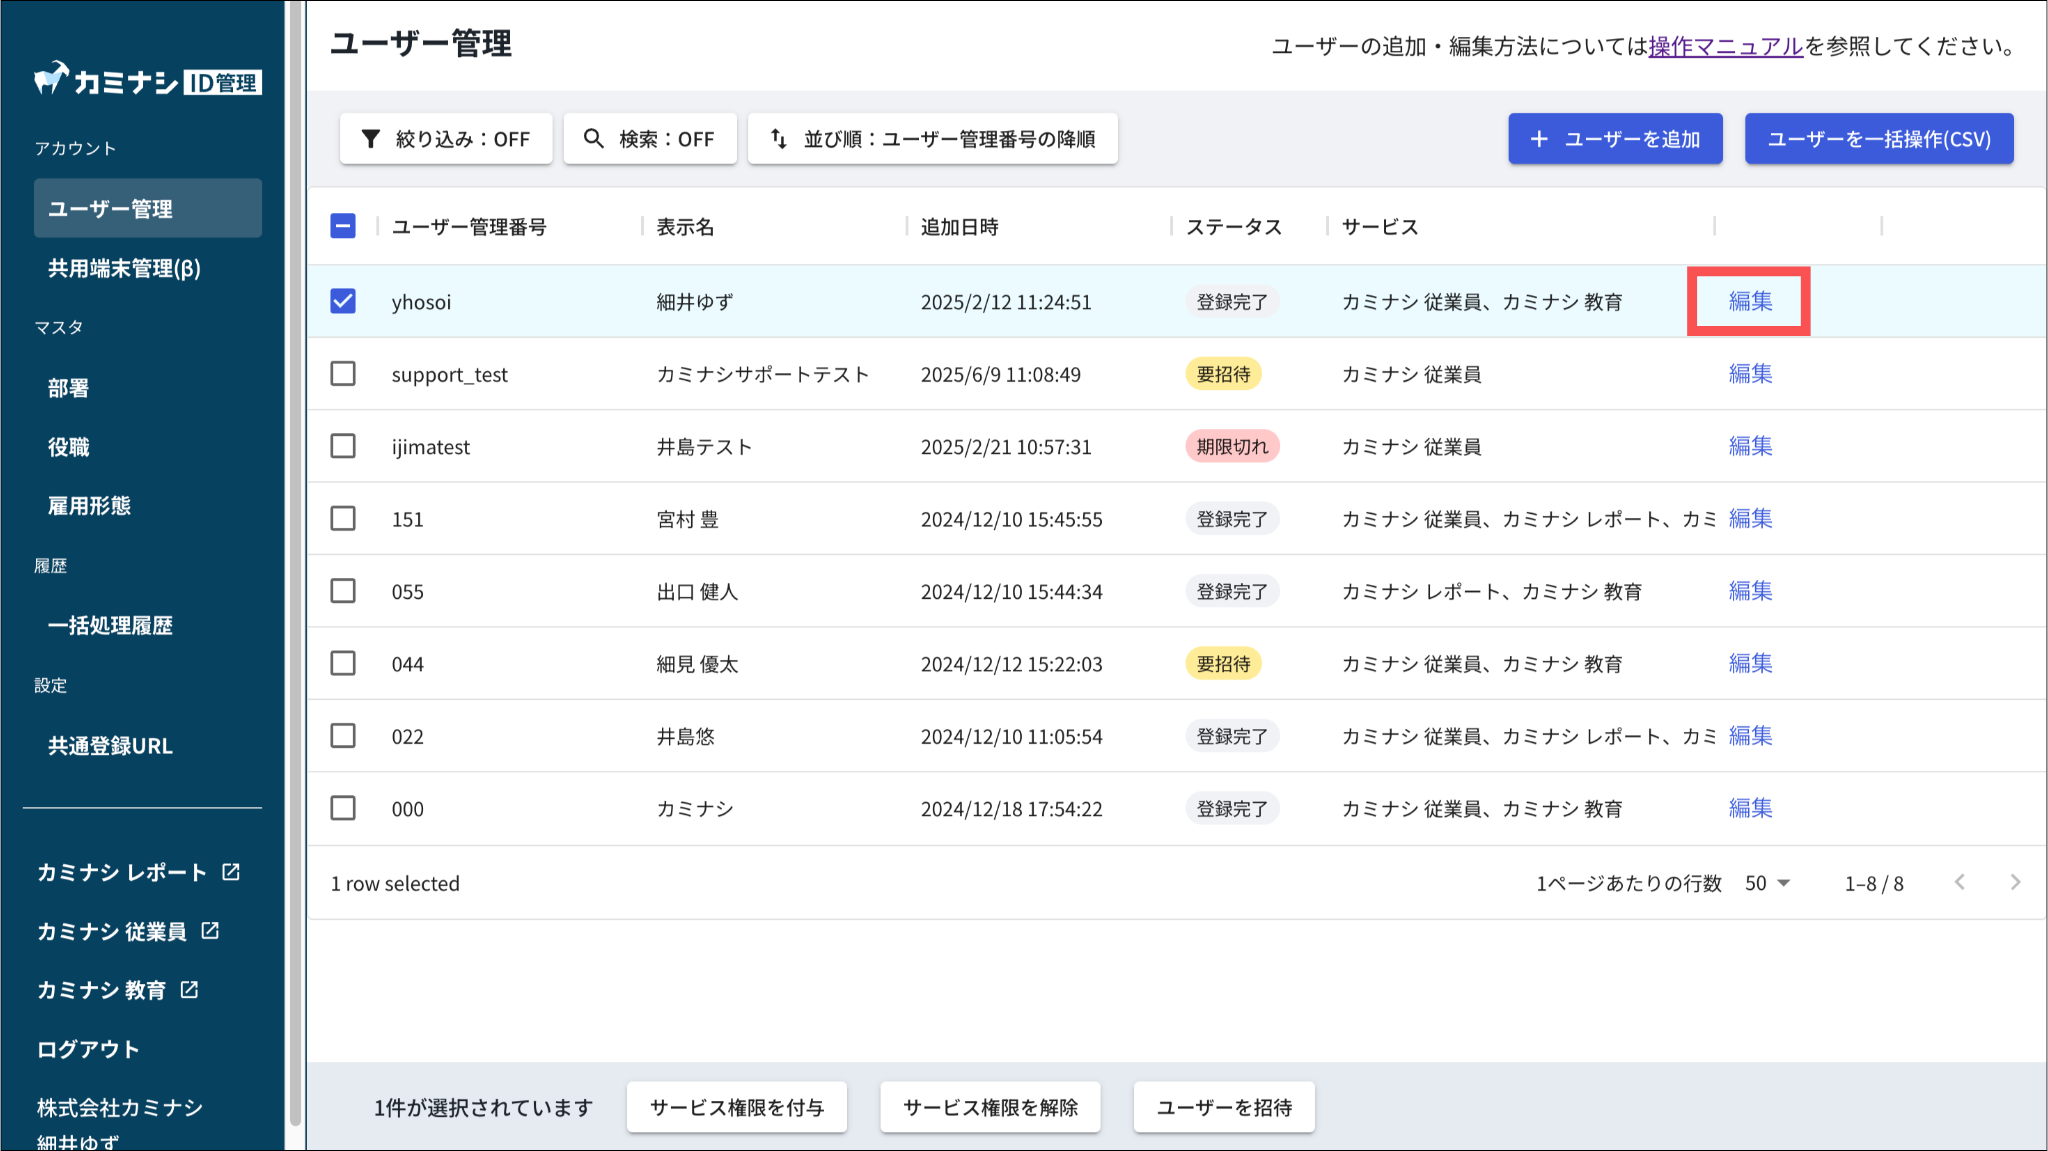Open ユーザー管理 in the sidebar
This screenshot has width=2048, height=1151.
148,208
